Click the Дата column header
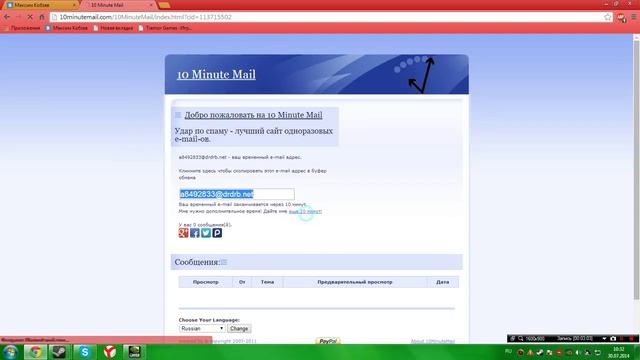 click(442, 282)
